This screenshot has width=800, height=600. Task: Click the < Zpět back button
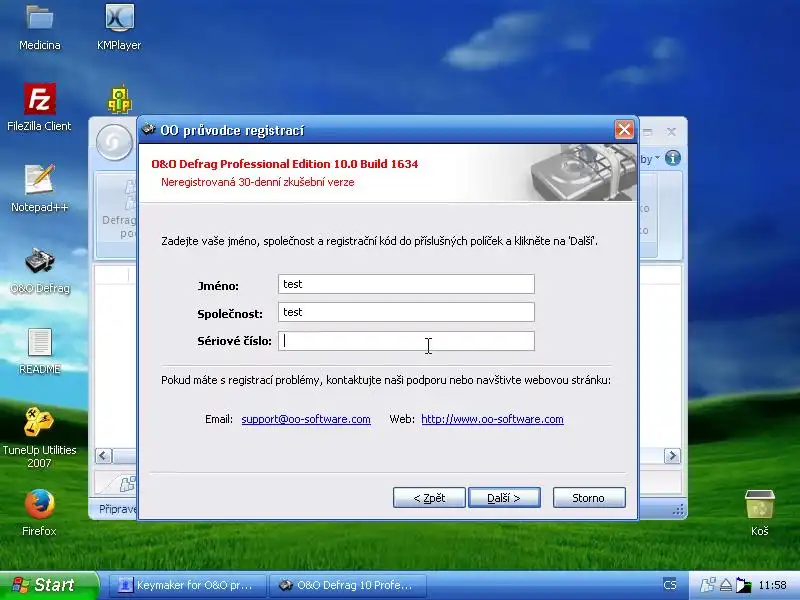[x=429, y=497]
